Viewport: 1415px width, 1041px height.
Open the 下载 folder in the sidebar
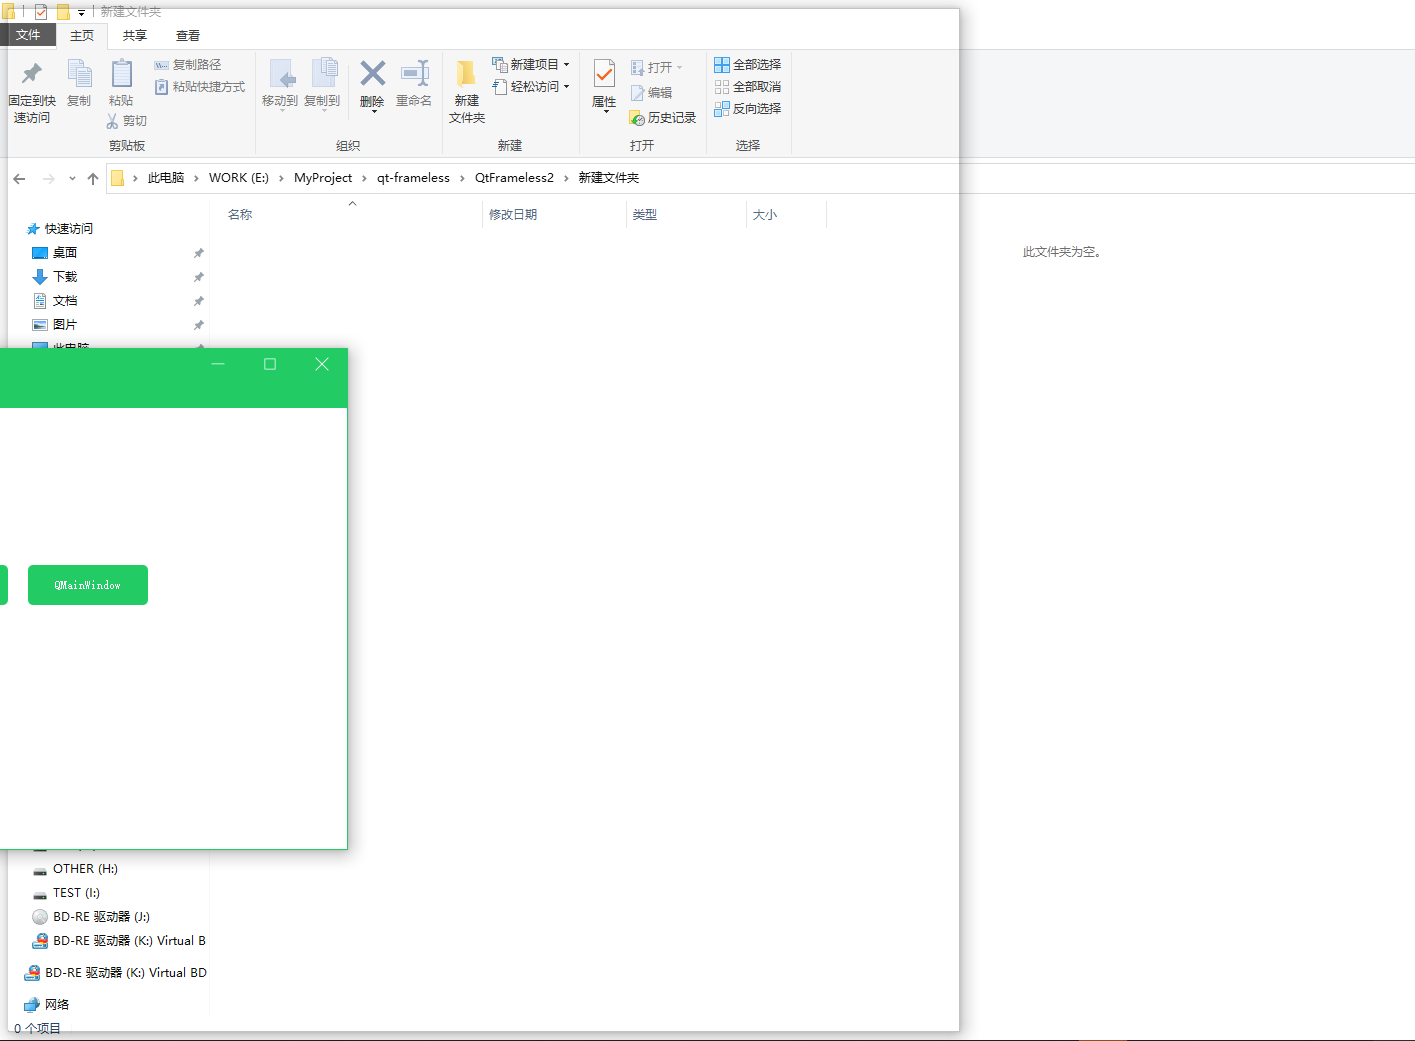click(63, 276)
